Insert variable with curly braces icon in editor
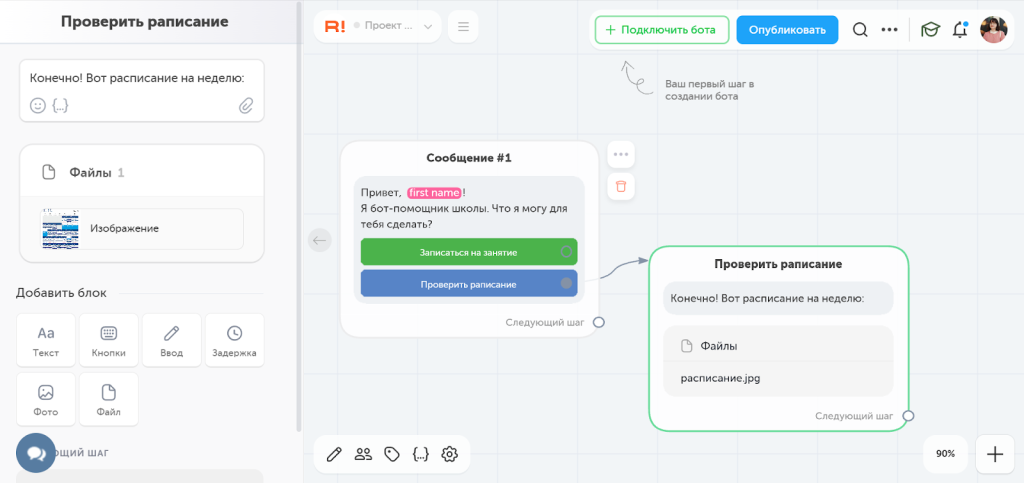The width and height of the screenshot is (1024, 483). (60, 105)
